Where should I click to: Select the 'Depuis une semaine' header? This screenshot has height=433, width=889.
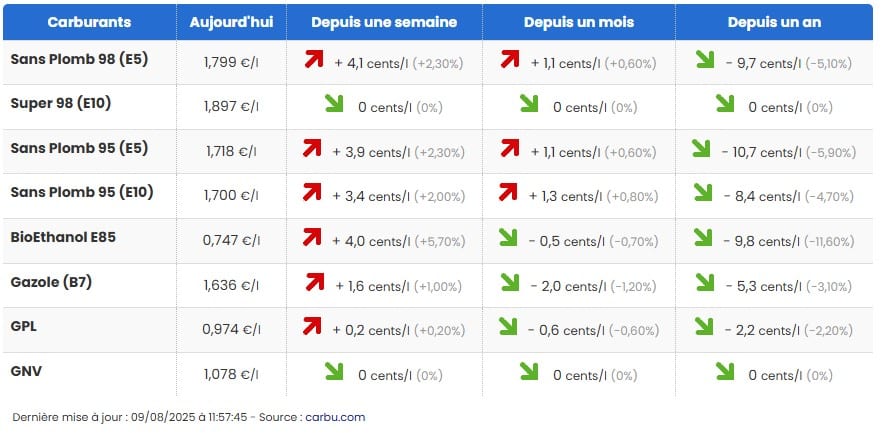pyautogui.click(x=384, y=22)
